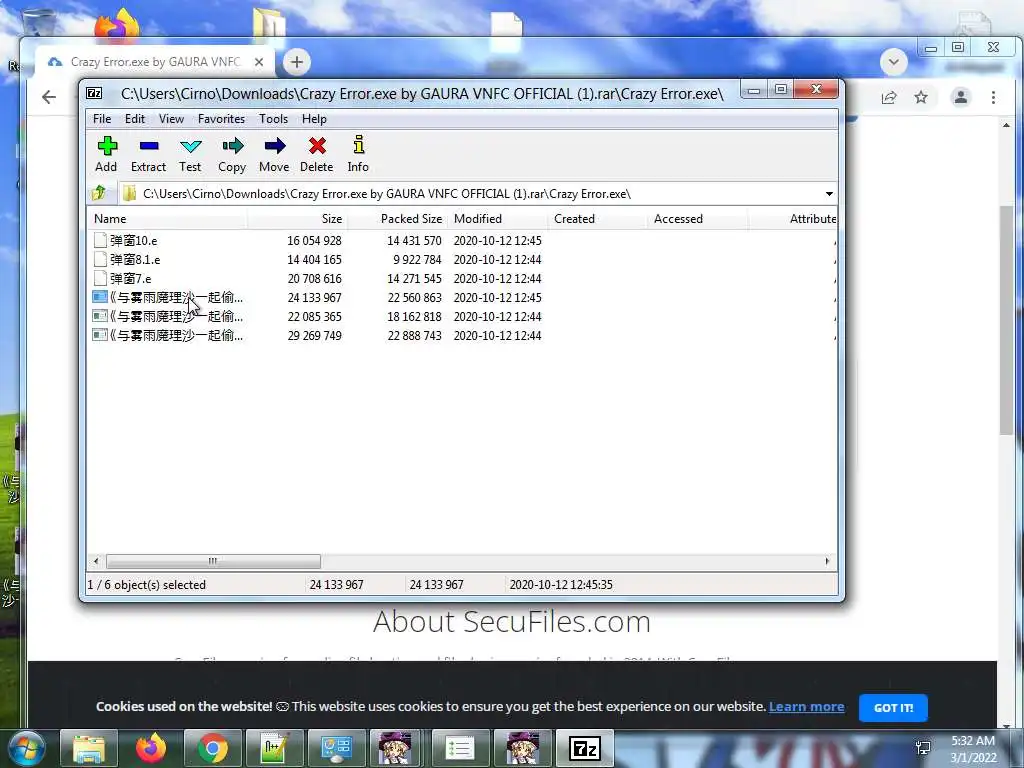Open the browser profile icon

(x=961, y=97)
